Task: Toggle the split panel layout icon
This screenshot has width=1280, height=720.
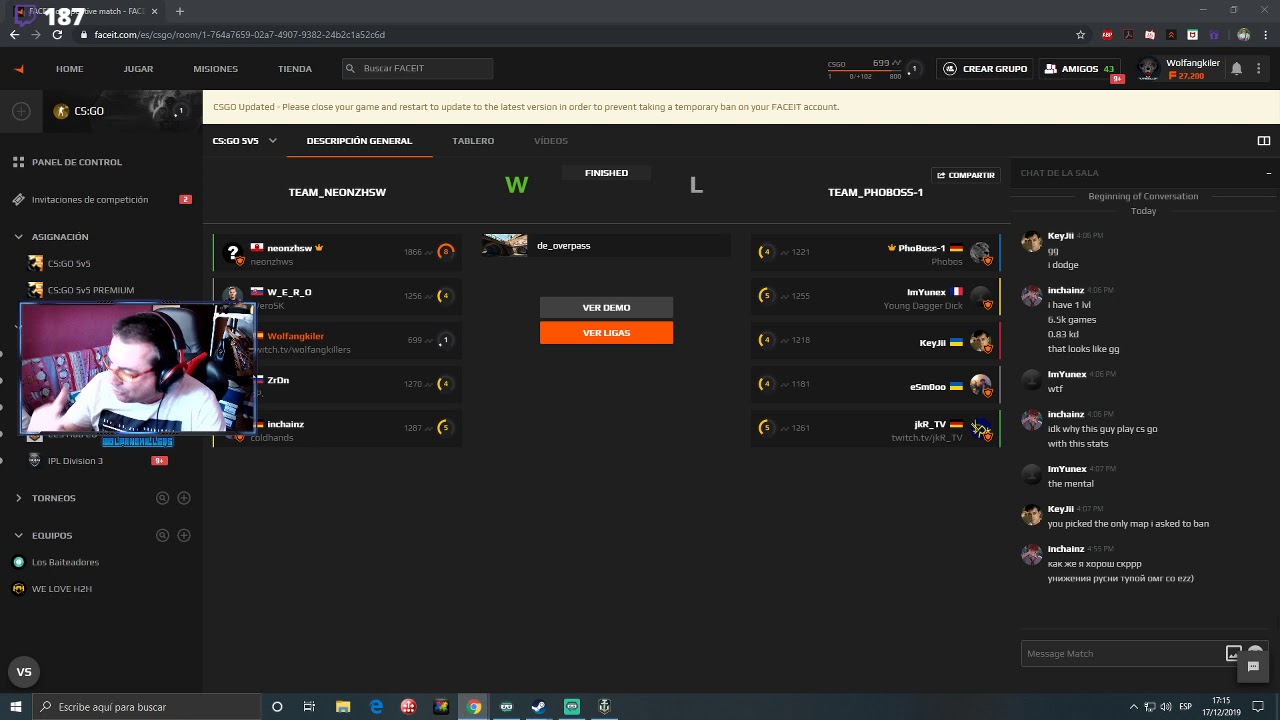Action: pos(1263,141)
